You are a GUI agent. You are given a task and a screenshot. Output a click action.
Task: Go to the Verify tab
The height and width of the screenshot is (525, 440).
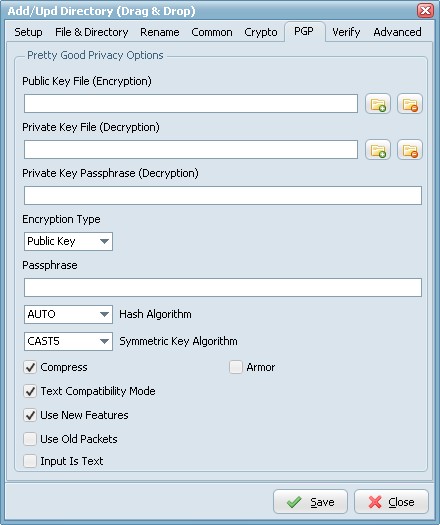coord(346,32)
